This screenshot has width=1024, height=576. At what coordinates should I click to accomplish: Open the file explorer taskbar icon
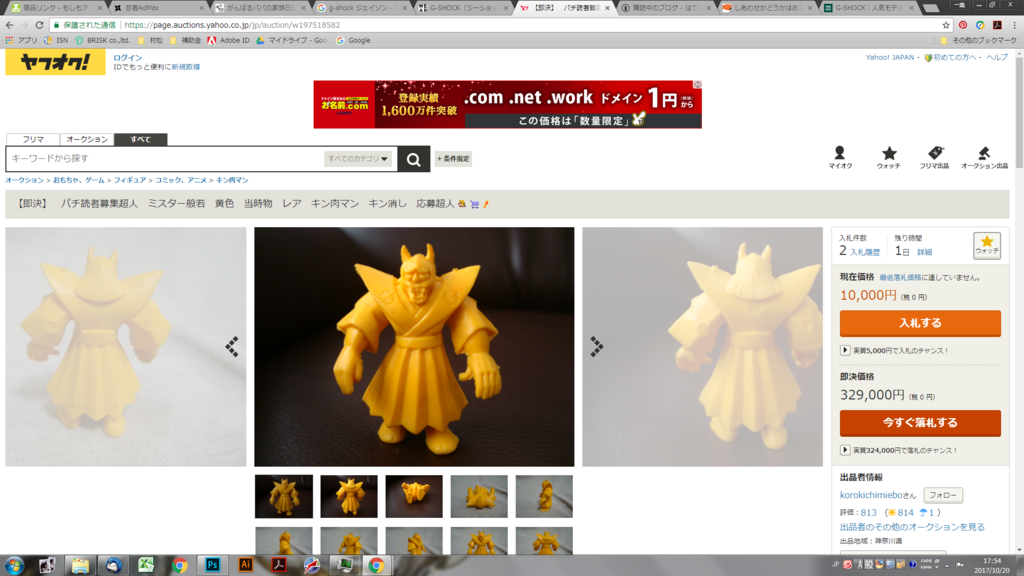[x=80, y=565]
